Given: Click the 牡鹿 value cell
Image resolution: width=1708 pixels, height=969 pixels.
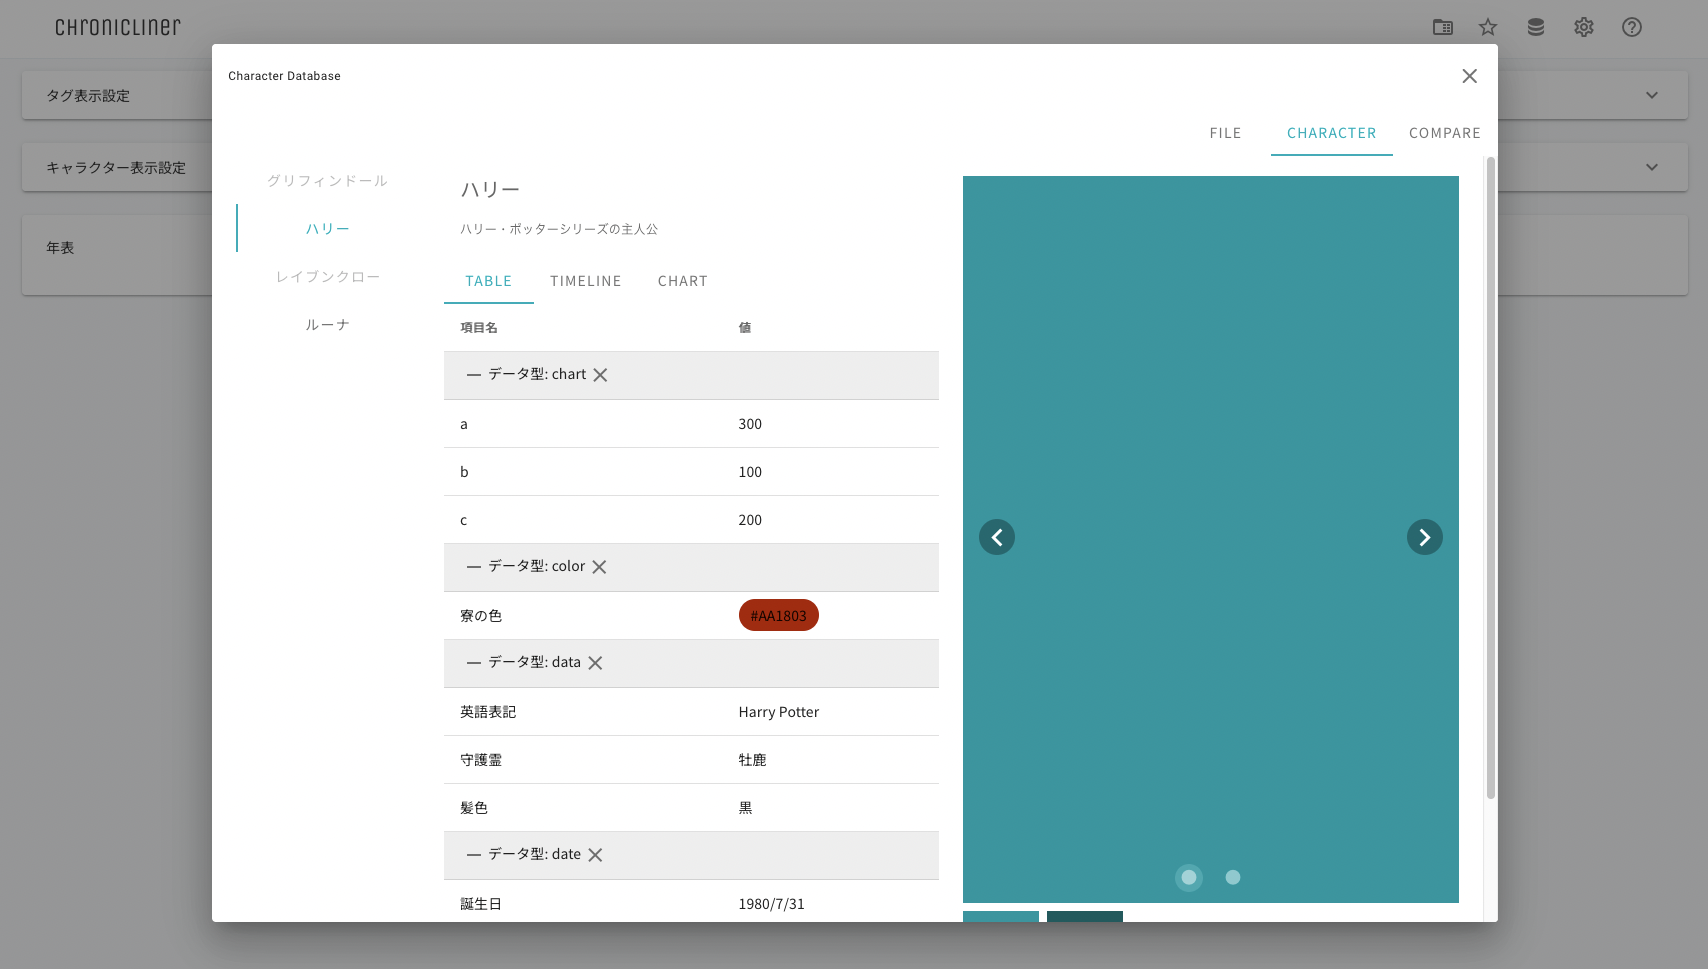Looking at the screenshot, I should coord(753,760).
